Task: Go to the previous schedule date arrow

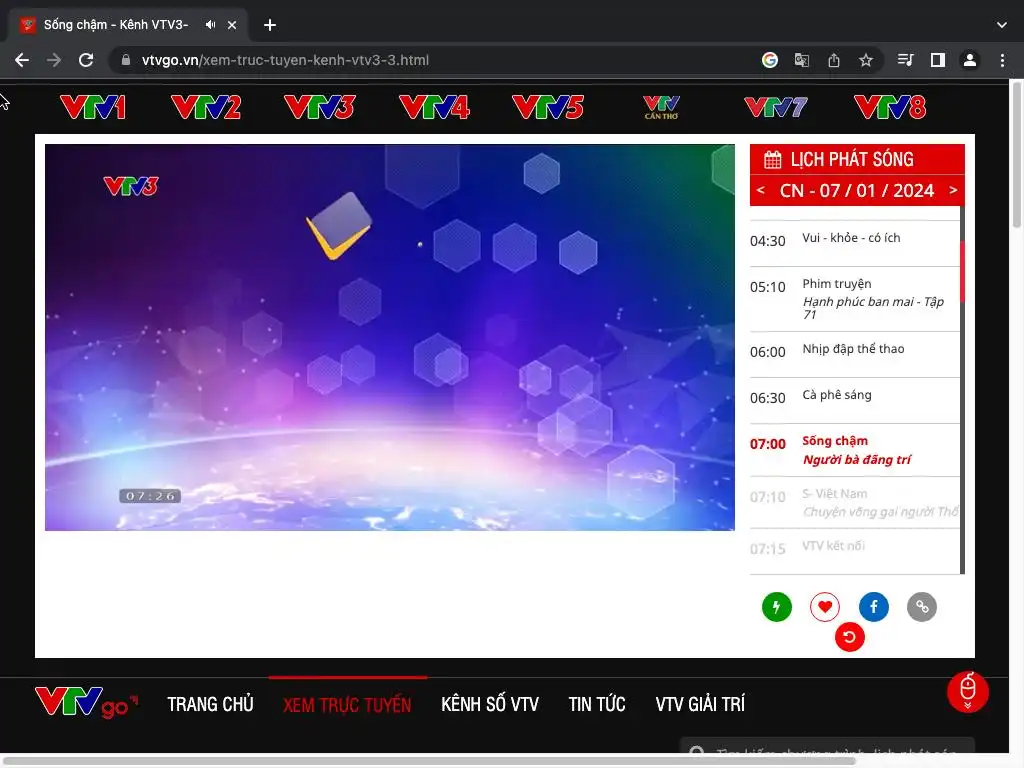Action: click(761, 190)
